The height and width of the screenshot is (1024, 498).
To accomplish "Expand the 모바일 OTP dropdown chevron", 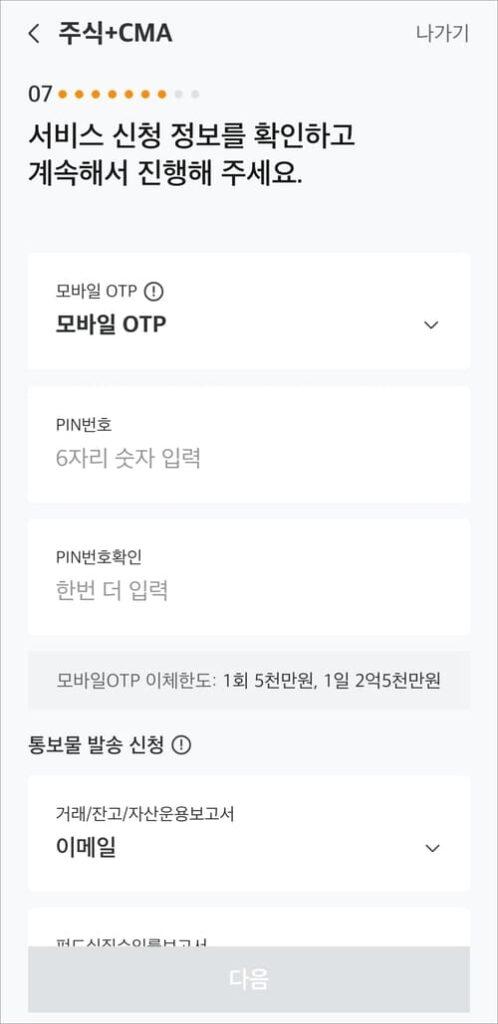I will pos(431,325).
